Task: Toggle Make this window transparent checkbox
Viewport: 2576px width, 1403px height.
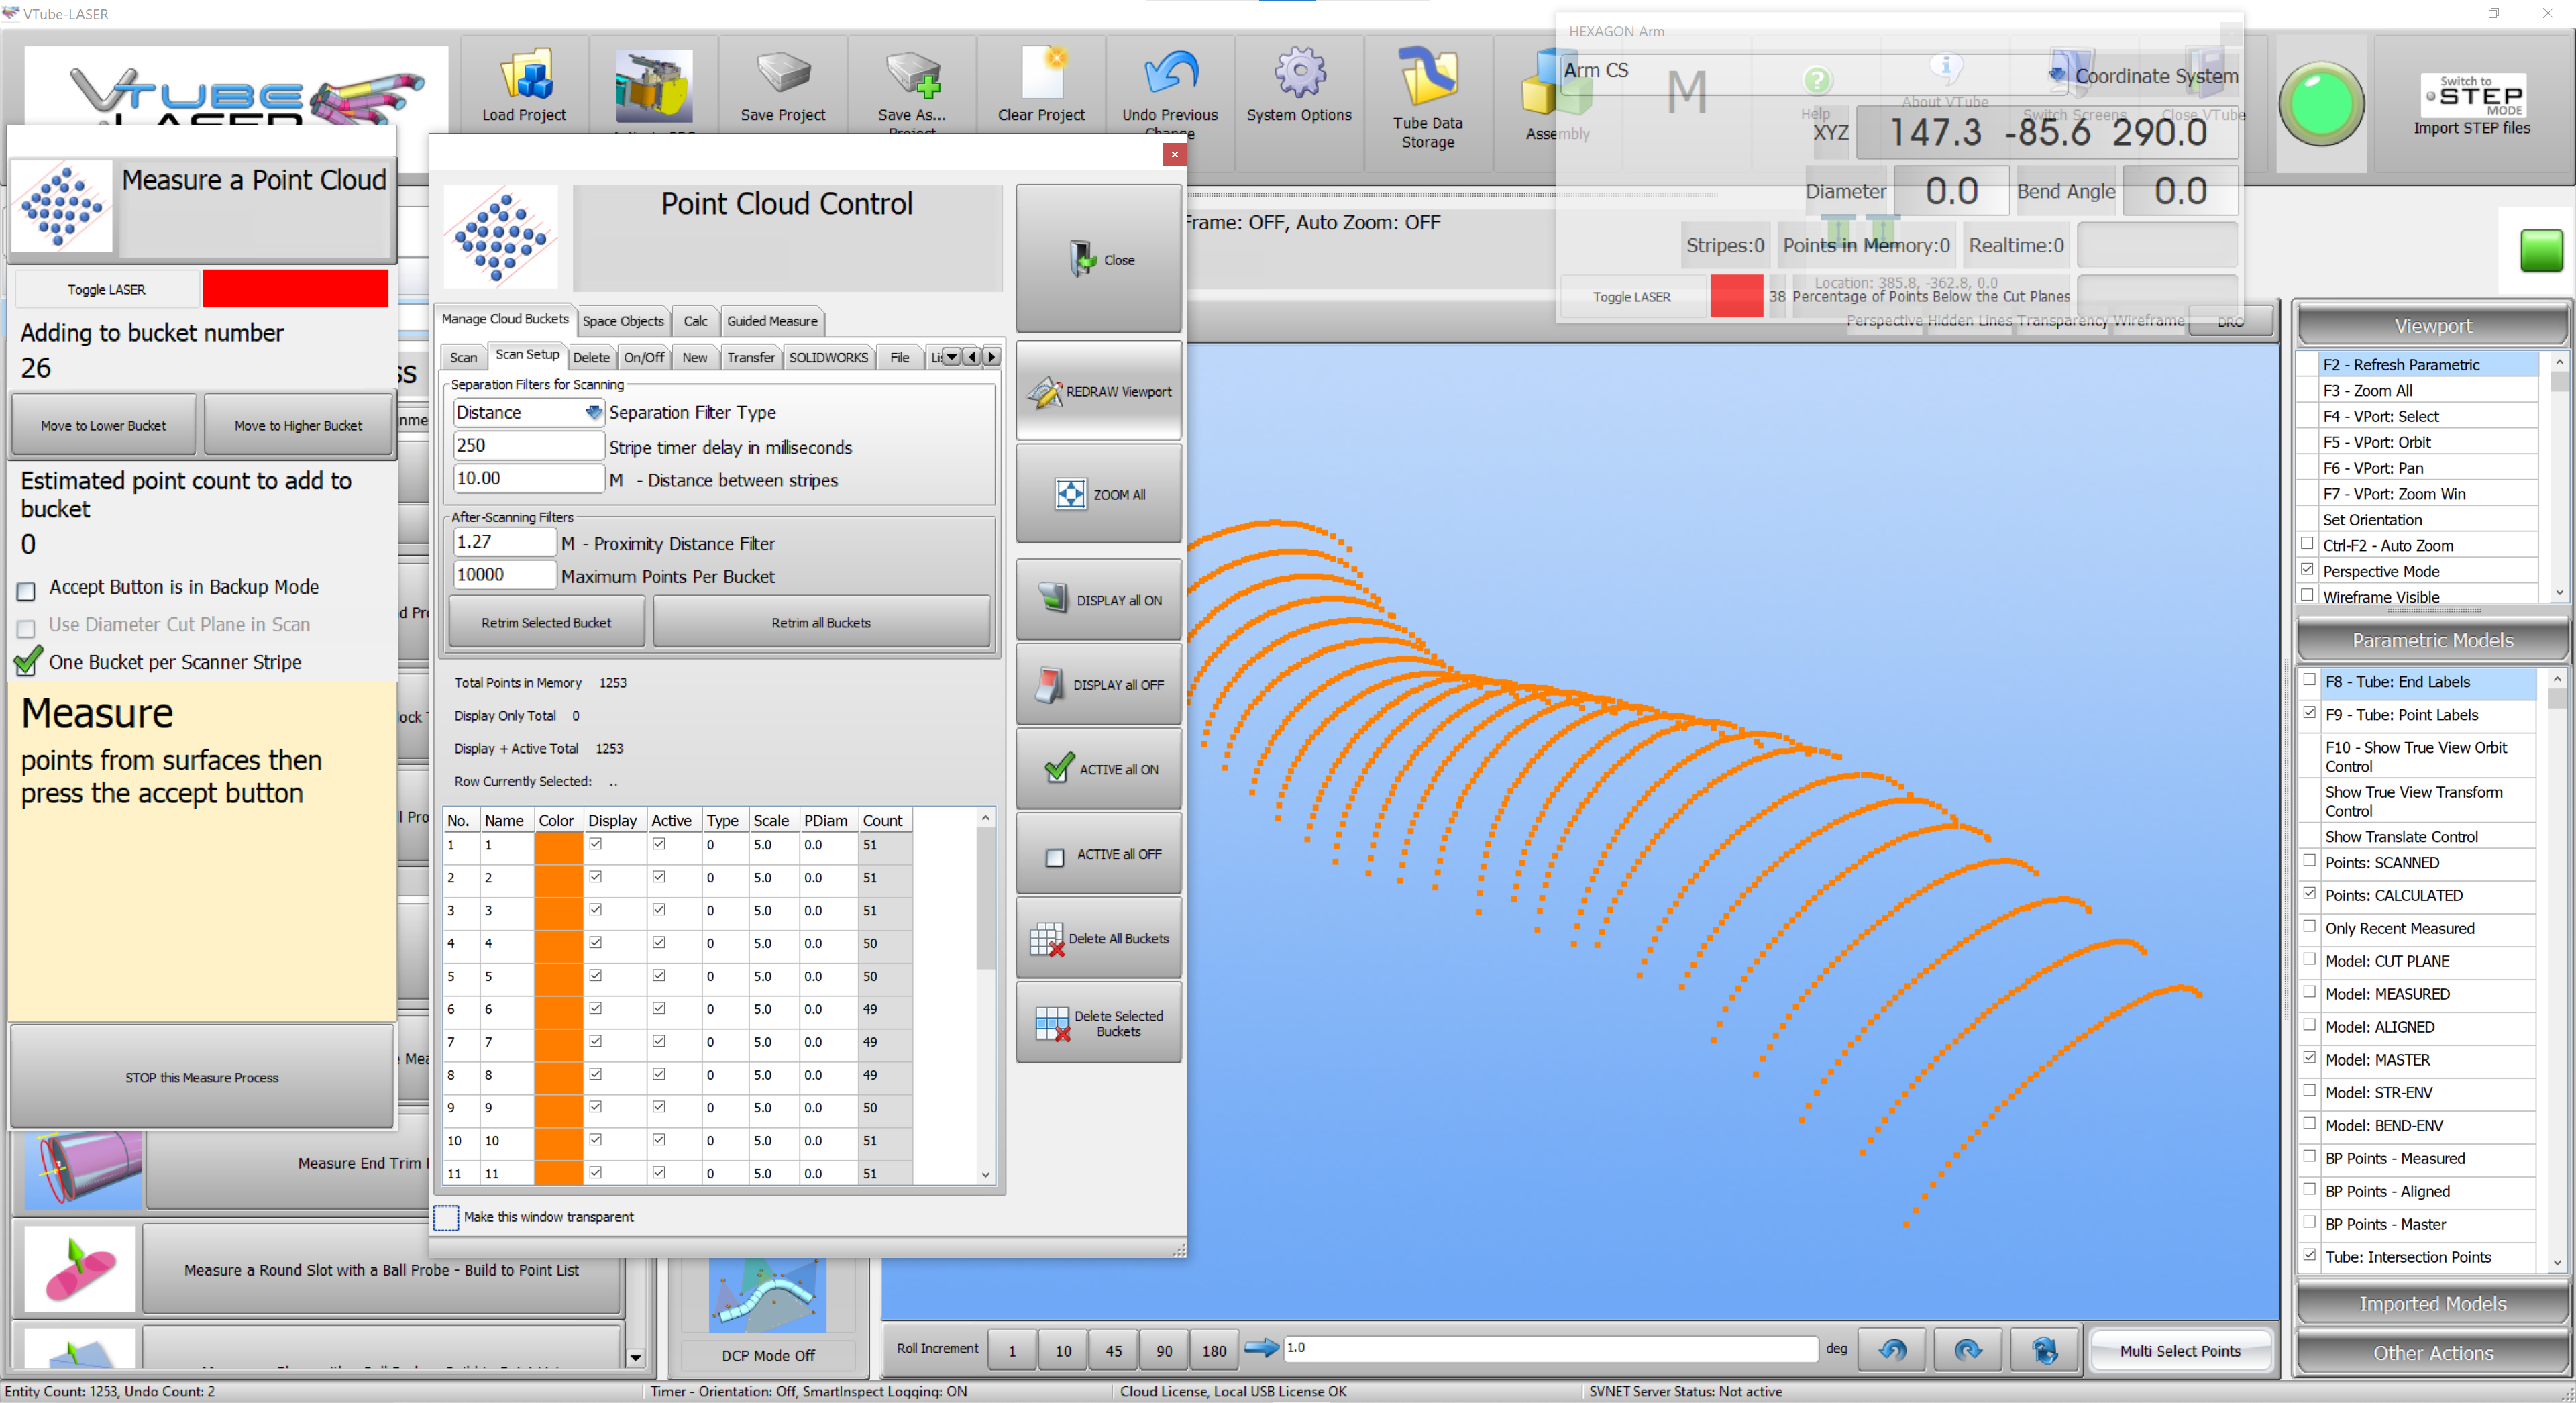Action: tap(445, 1217)
